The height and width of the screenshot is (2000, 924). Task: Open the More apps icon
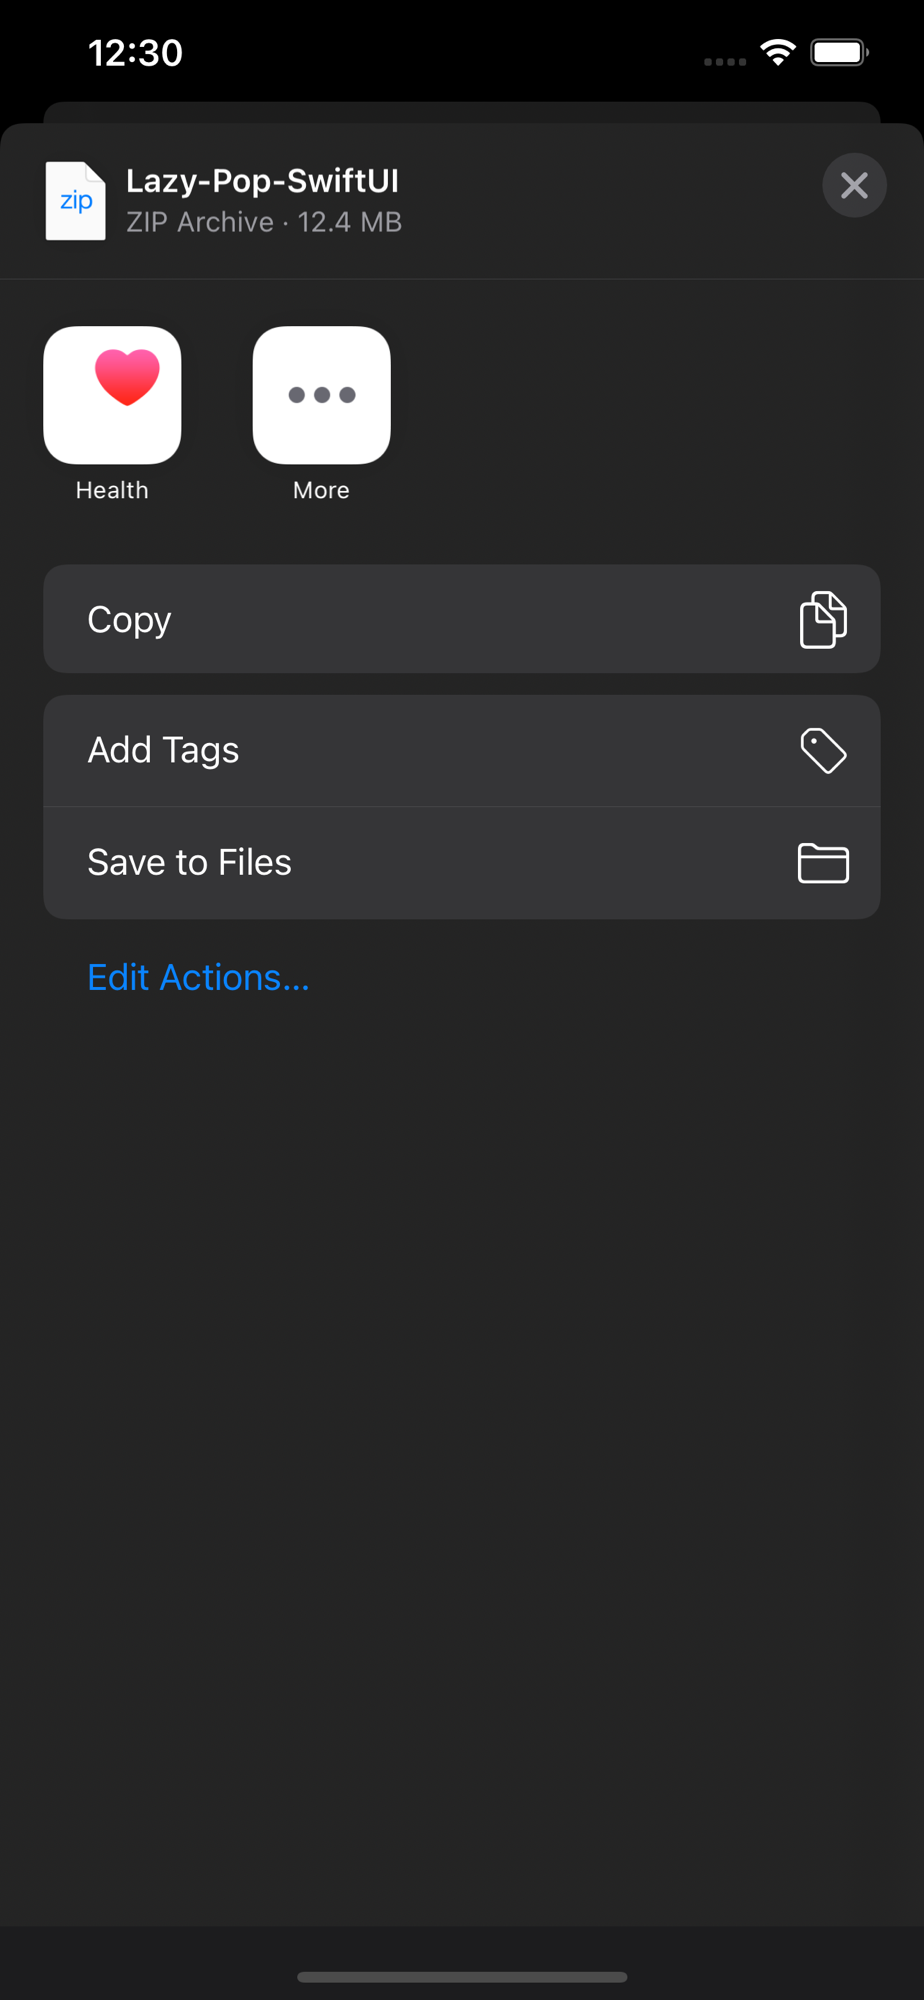321,395
